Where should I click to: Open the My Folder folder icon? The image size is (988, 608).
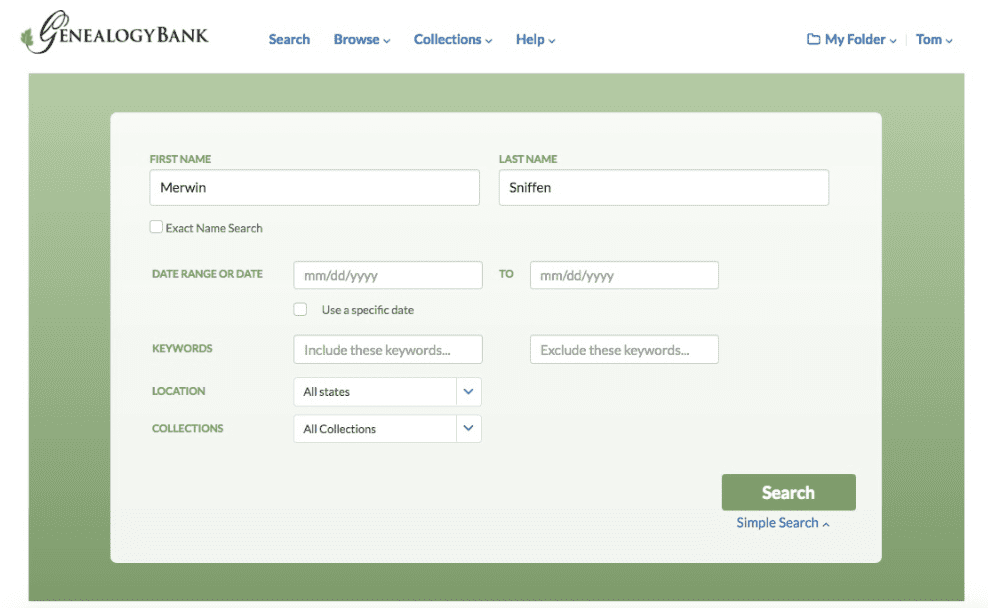tap(813, 39)
